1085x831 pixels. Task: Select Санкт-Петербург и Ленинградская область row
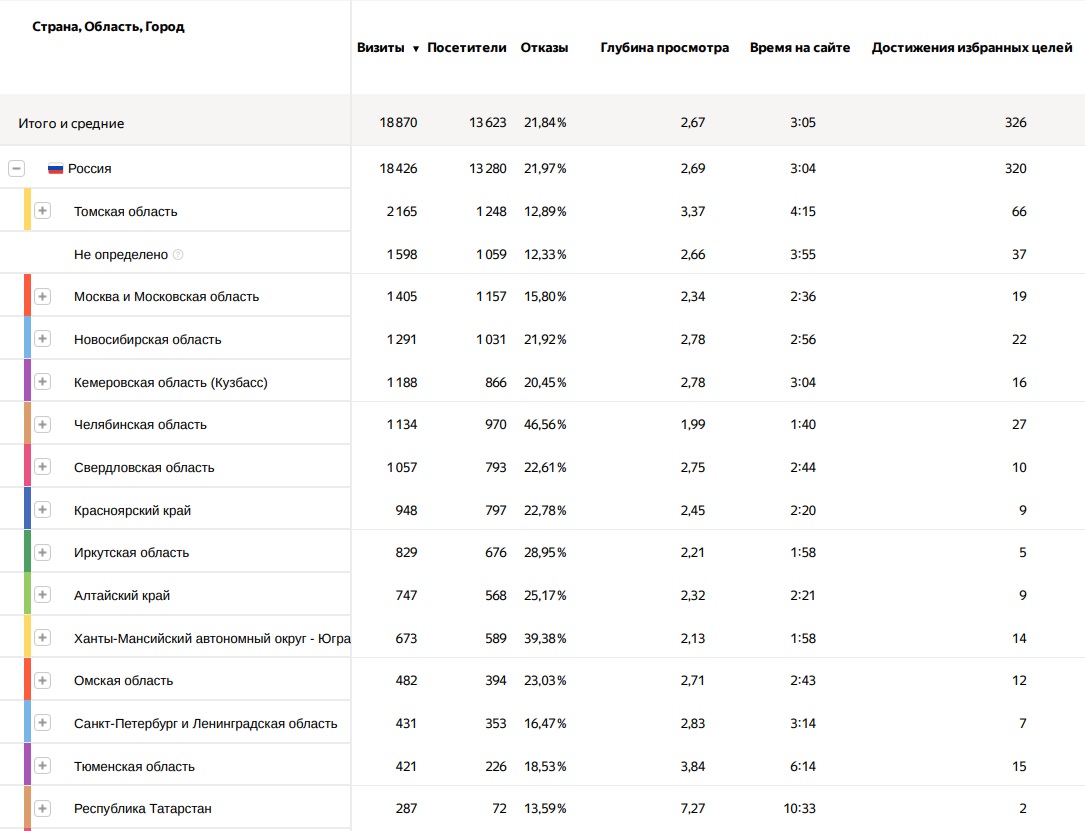pos(205,724)
